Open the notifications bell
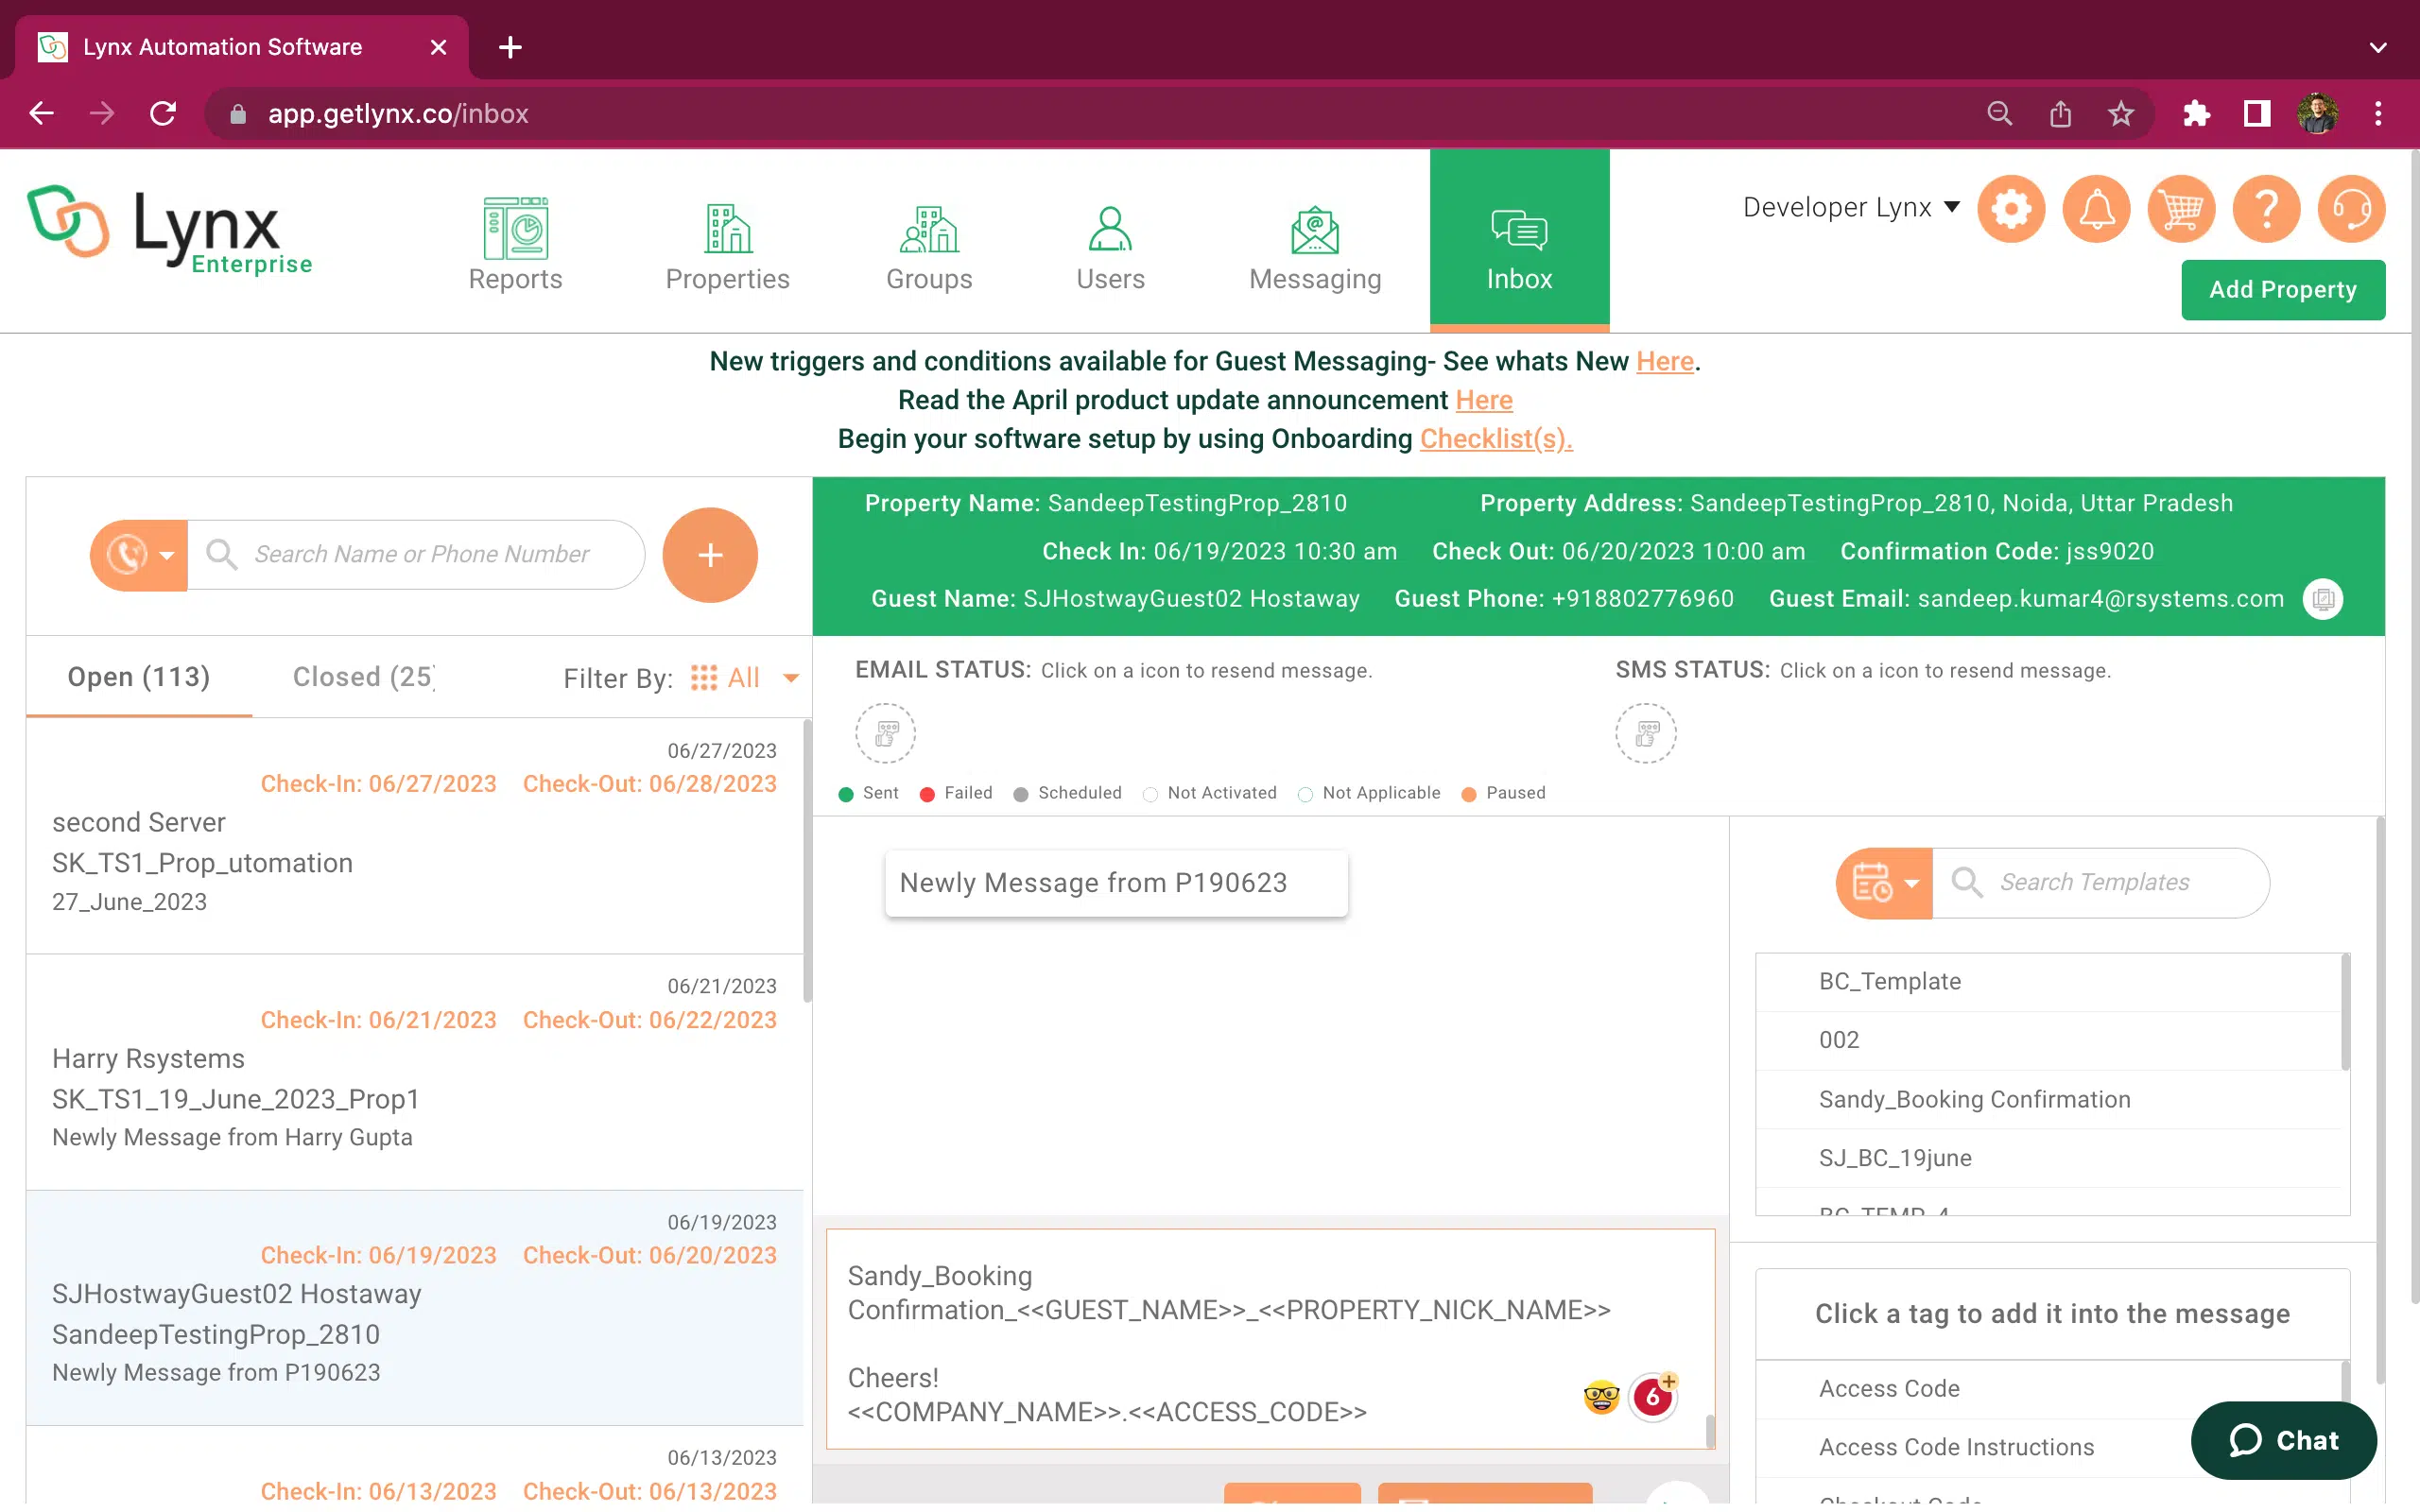Screen dimensions: 2420x1512 click(2096, 208)
